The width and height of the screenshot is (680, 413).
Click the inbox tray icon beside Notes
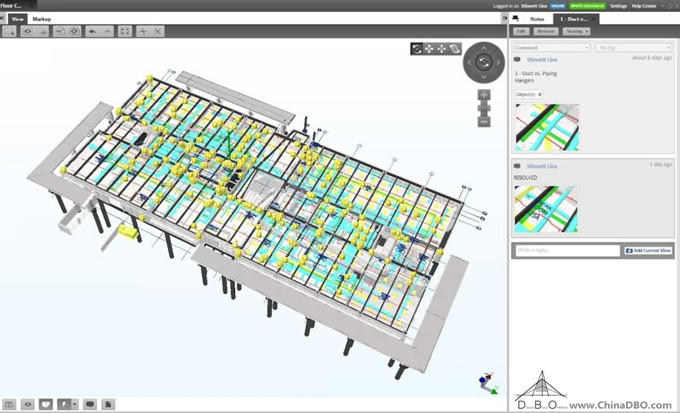pos(515,19)
